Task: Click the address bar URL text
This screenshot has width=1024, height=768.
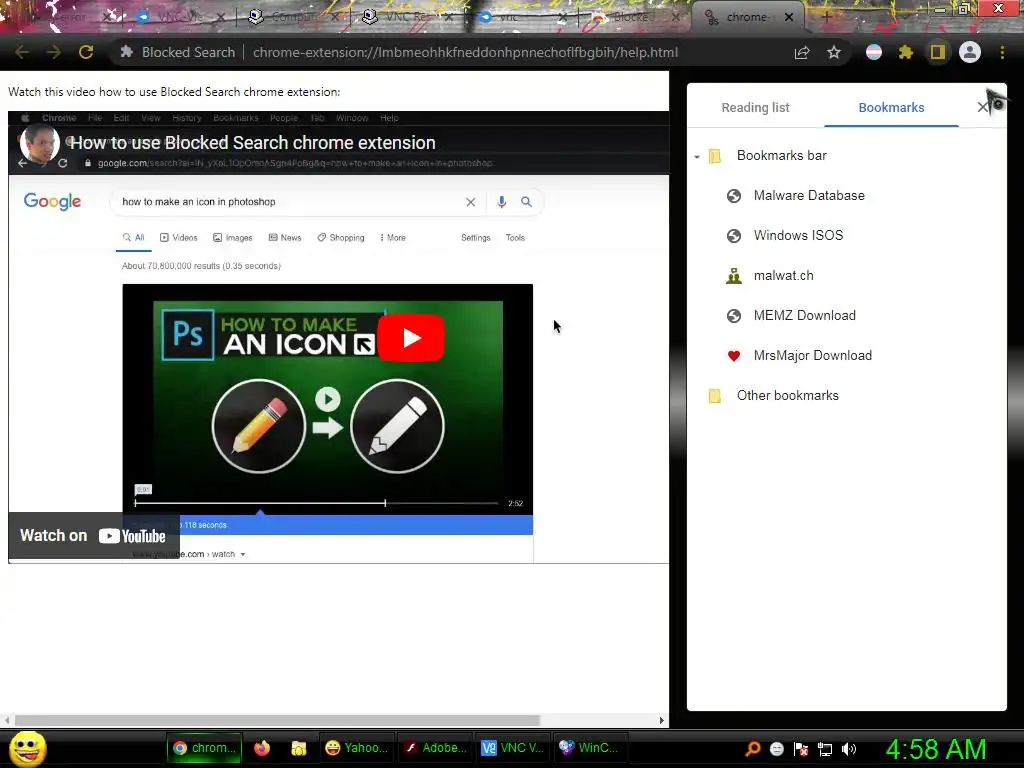Action: (465, 52)
